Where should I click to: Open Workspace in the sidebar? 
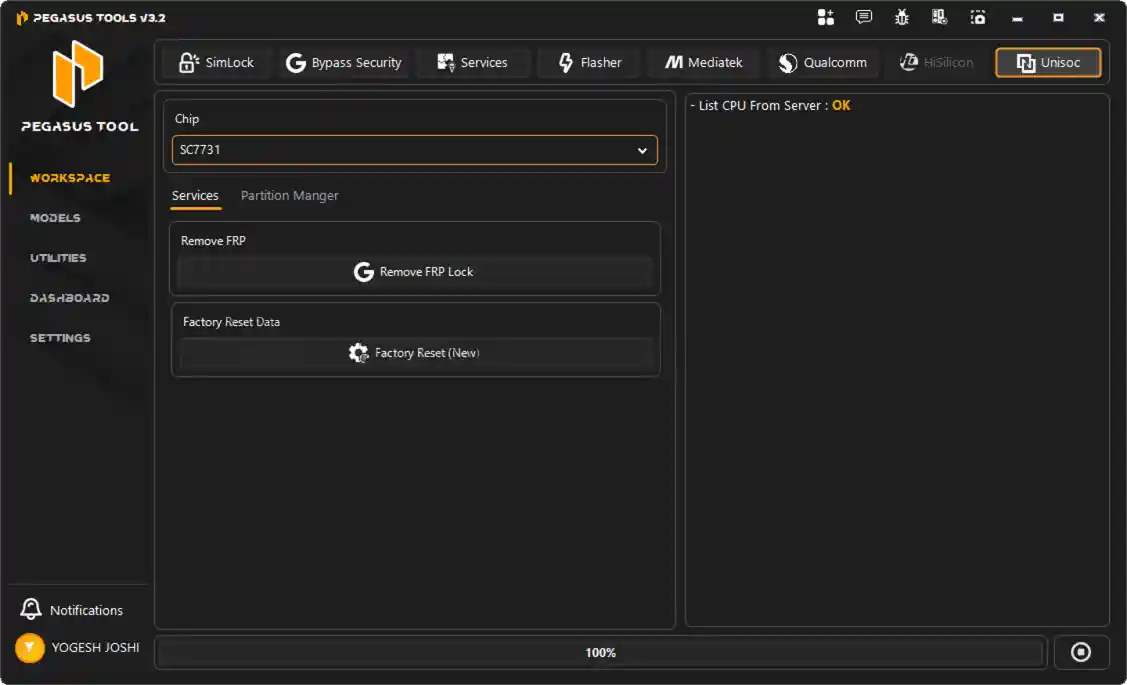70,178
